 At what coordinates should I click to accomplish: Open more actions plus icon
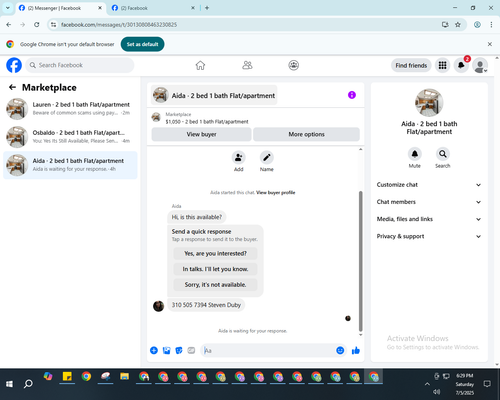[x=154, y=350]
